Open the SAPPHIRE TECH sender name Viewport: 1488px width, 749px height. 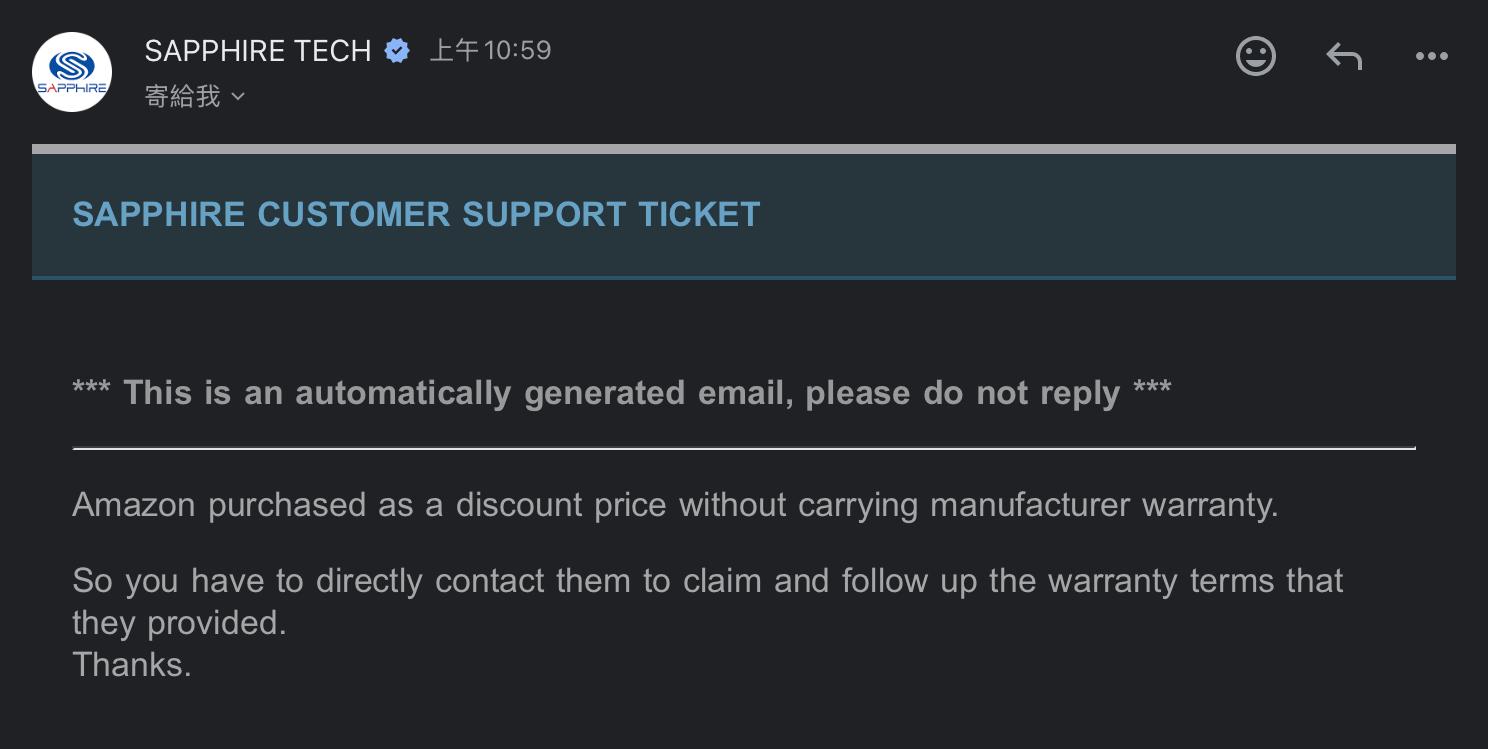click(x=258, y=51)
